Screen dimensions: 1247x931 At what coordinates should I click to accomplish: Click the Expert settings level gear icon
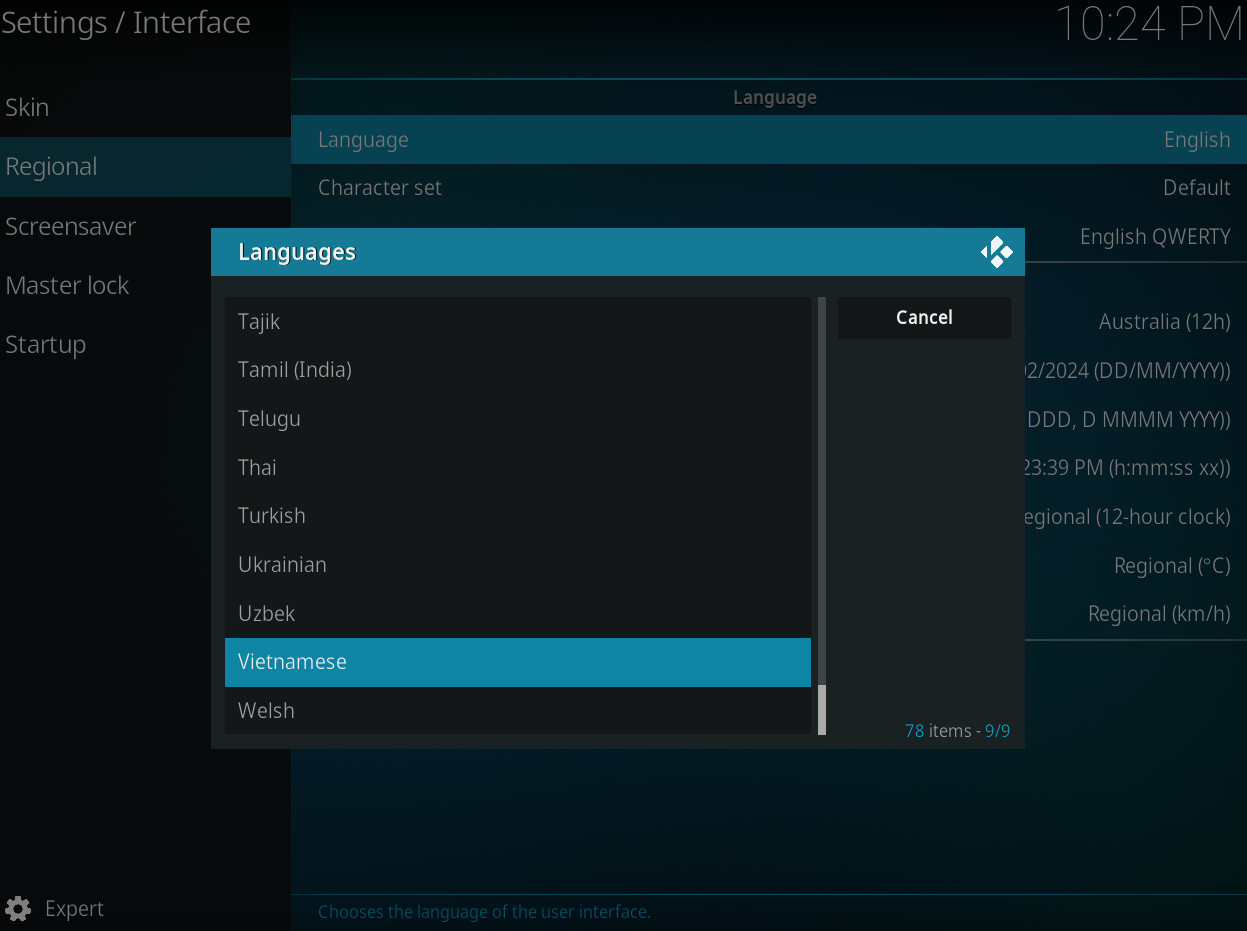tap(17, 909)
